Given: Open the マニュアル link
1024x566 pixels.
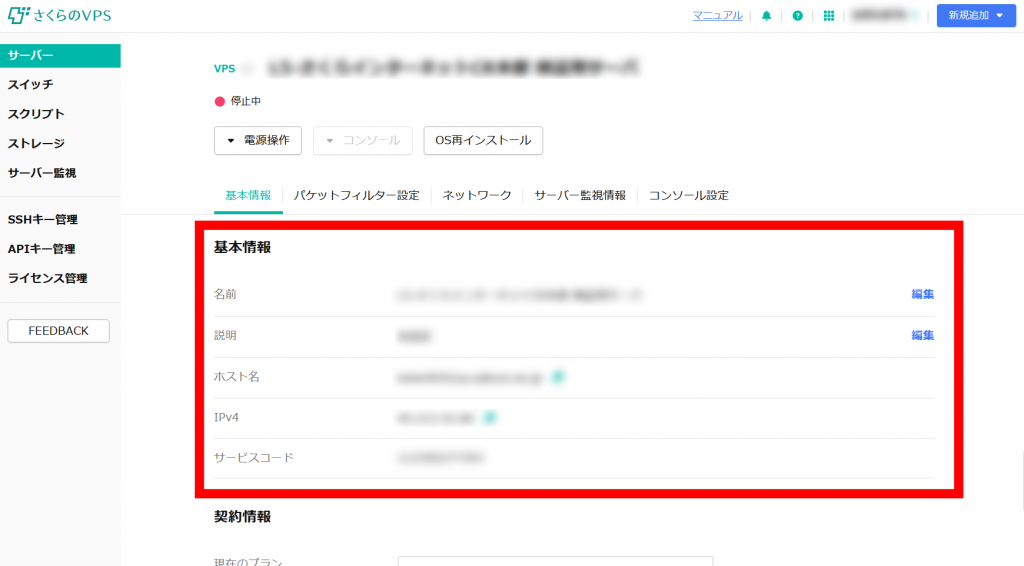Looking at the screenshot, I should coord(717,16).
